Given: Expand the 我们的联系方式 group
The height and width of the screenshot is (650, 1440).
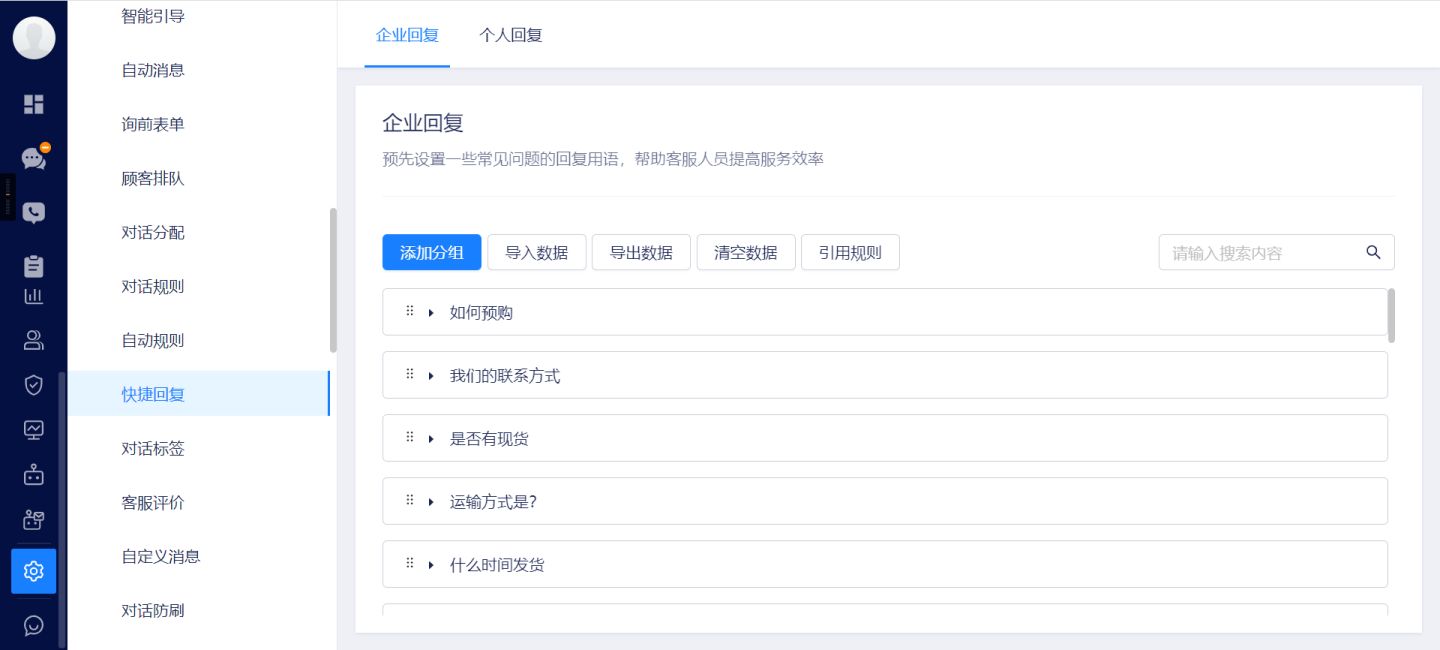Looking at the screenshot, I should (431, 375).
